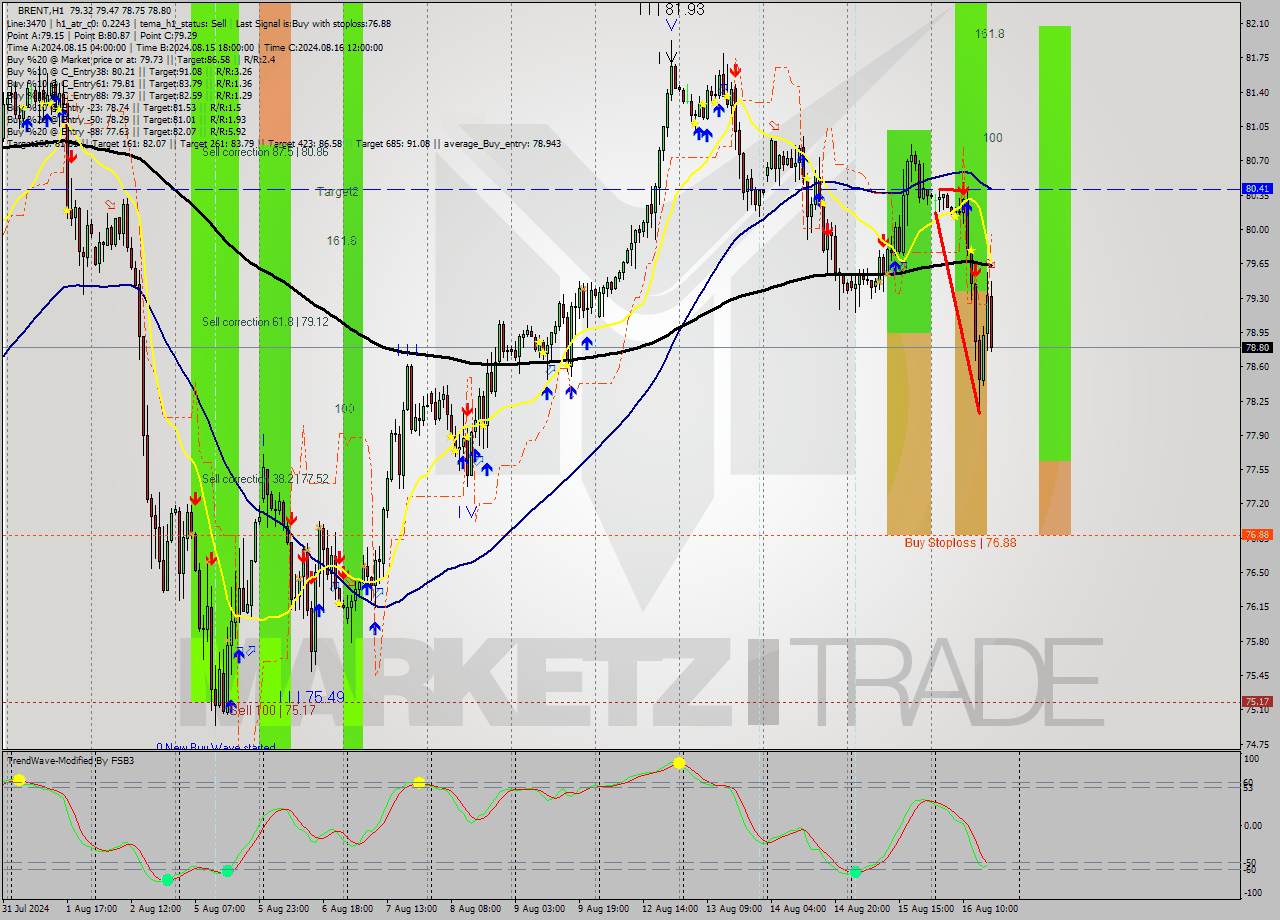1280x920 pixels.
Task: Click the yellow TrendWave dot near 7 Aug 13:00
Action: (x=419, y=783)
